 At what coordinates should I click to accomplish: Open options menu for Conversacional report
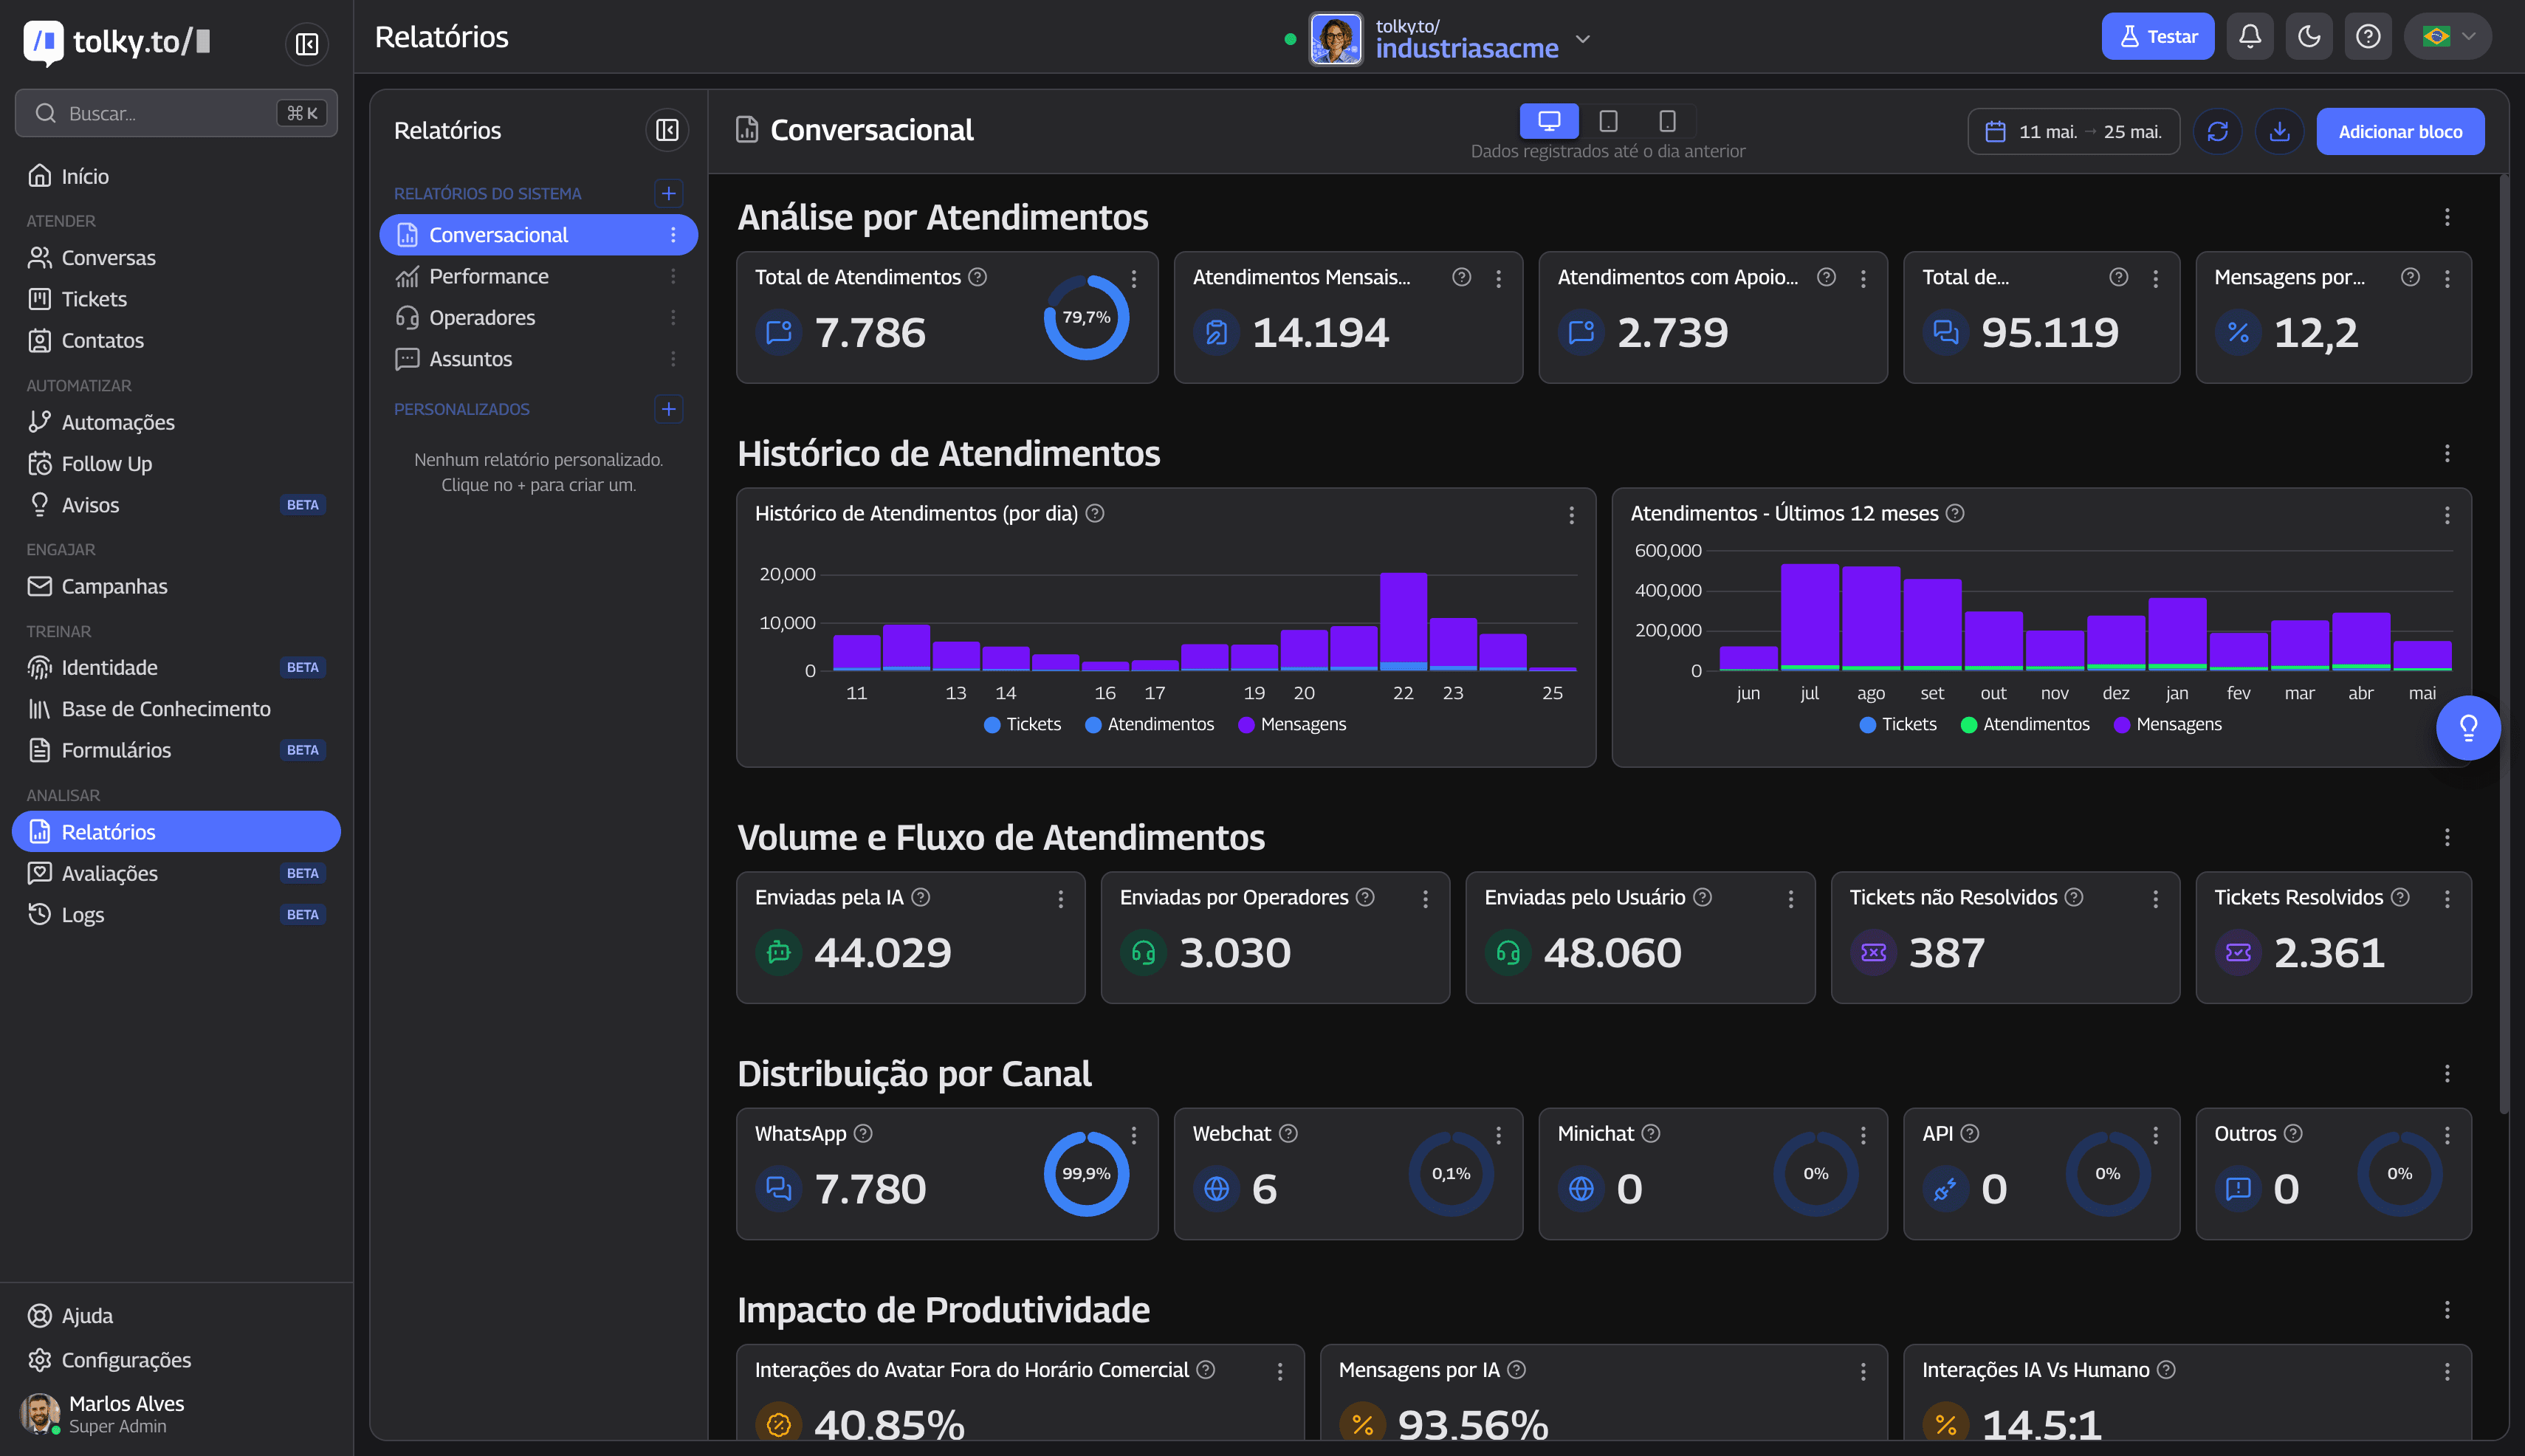[x=672, y=235]
